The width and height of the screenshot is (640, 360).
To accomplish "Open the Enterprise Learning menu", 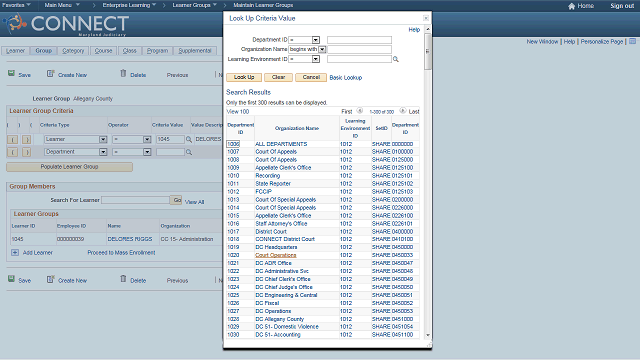I will tap(129, 5).
